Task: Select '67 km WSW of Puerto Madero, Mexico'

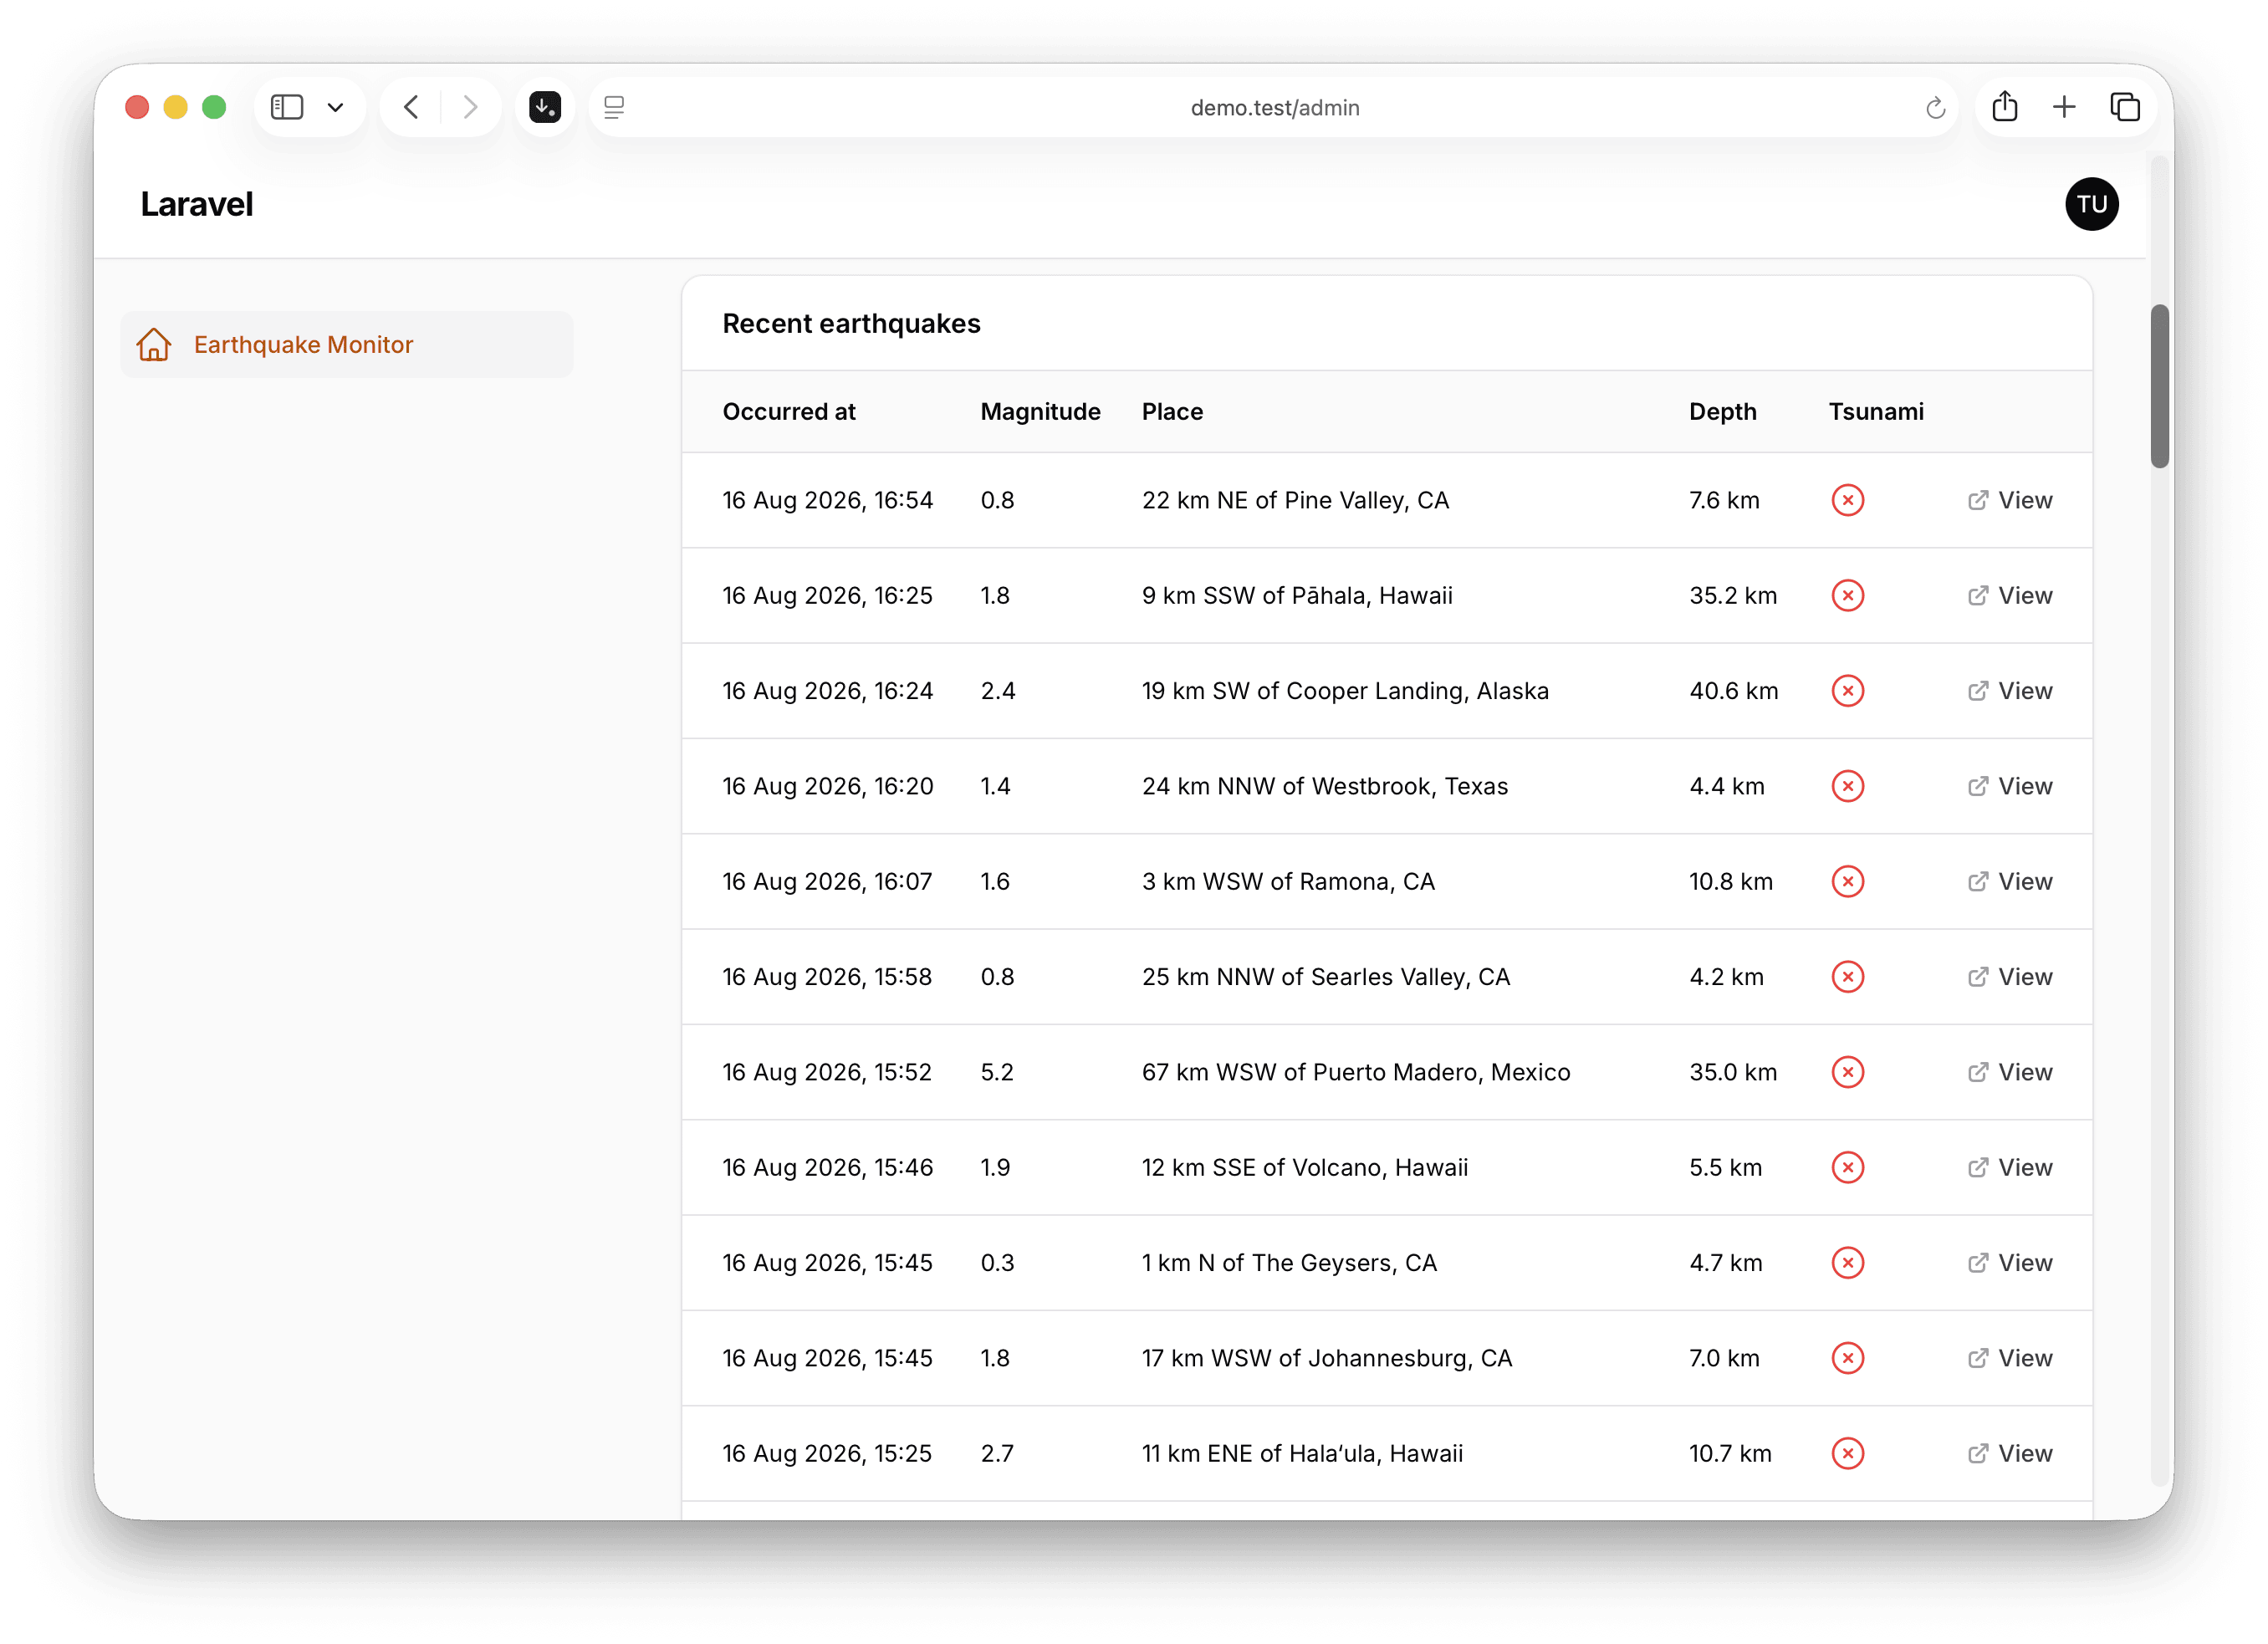Action: coord(1356,1072)
